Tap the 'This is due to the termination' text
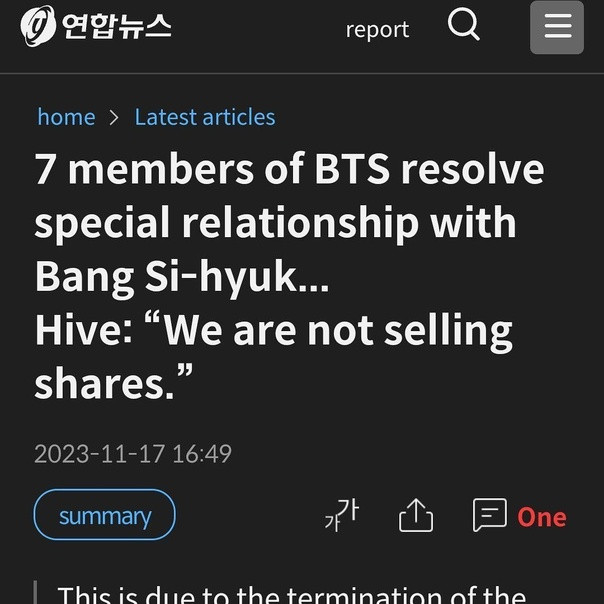 pos(292,594)
